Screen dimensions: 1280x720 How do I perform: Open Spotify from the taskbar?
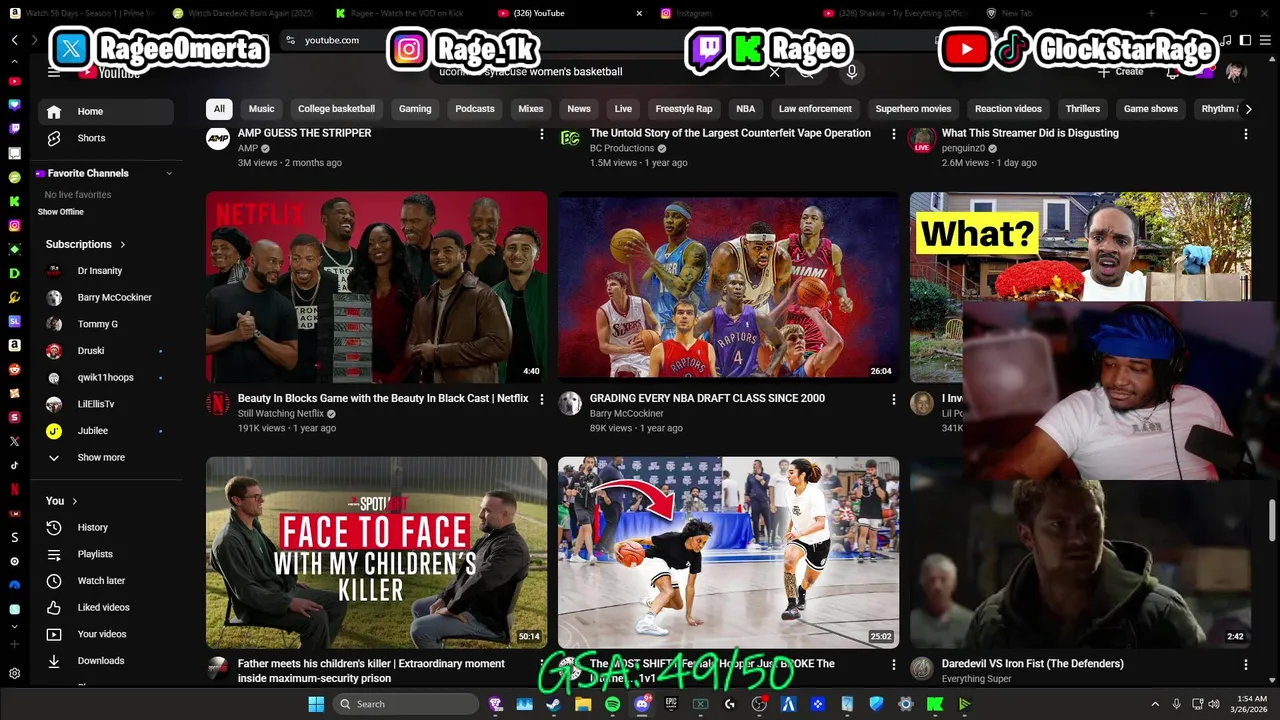pos(612,704)
